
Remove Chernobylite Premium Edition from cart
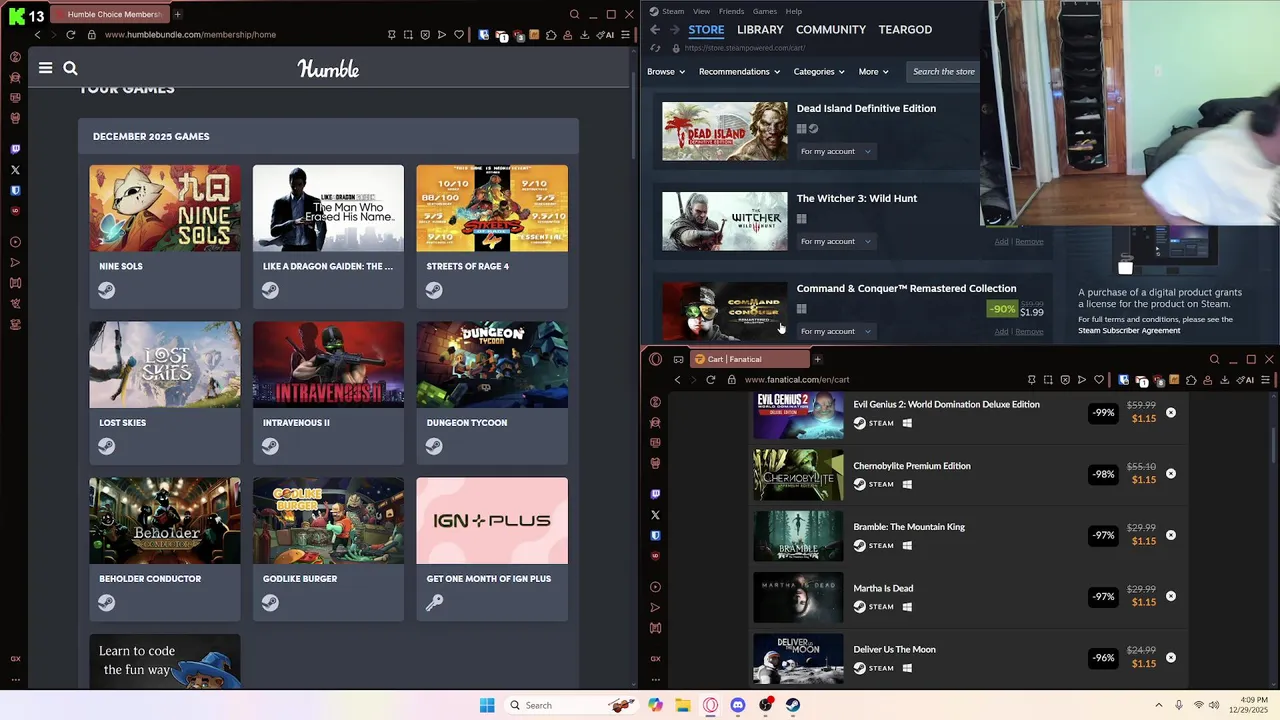coord(1170,473)
